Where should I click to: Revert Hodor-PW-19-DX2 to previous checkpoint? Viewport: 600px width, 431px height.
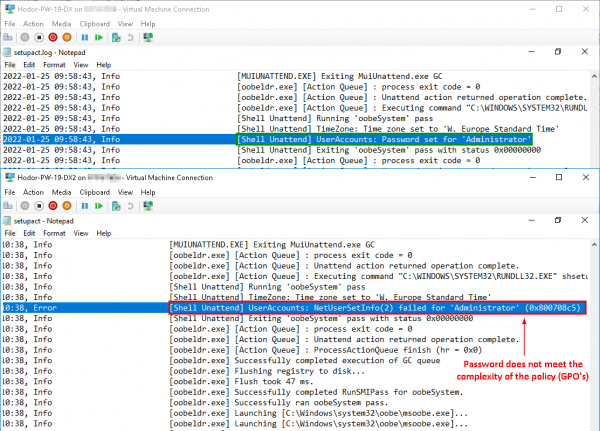130,206
